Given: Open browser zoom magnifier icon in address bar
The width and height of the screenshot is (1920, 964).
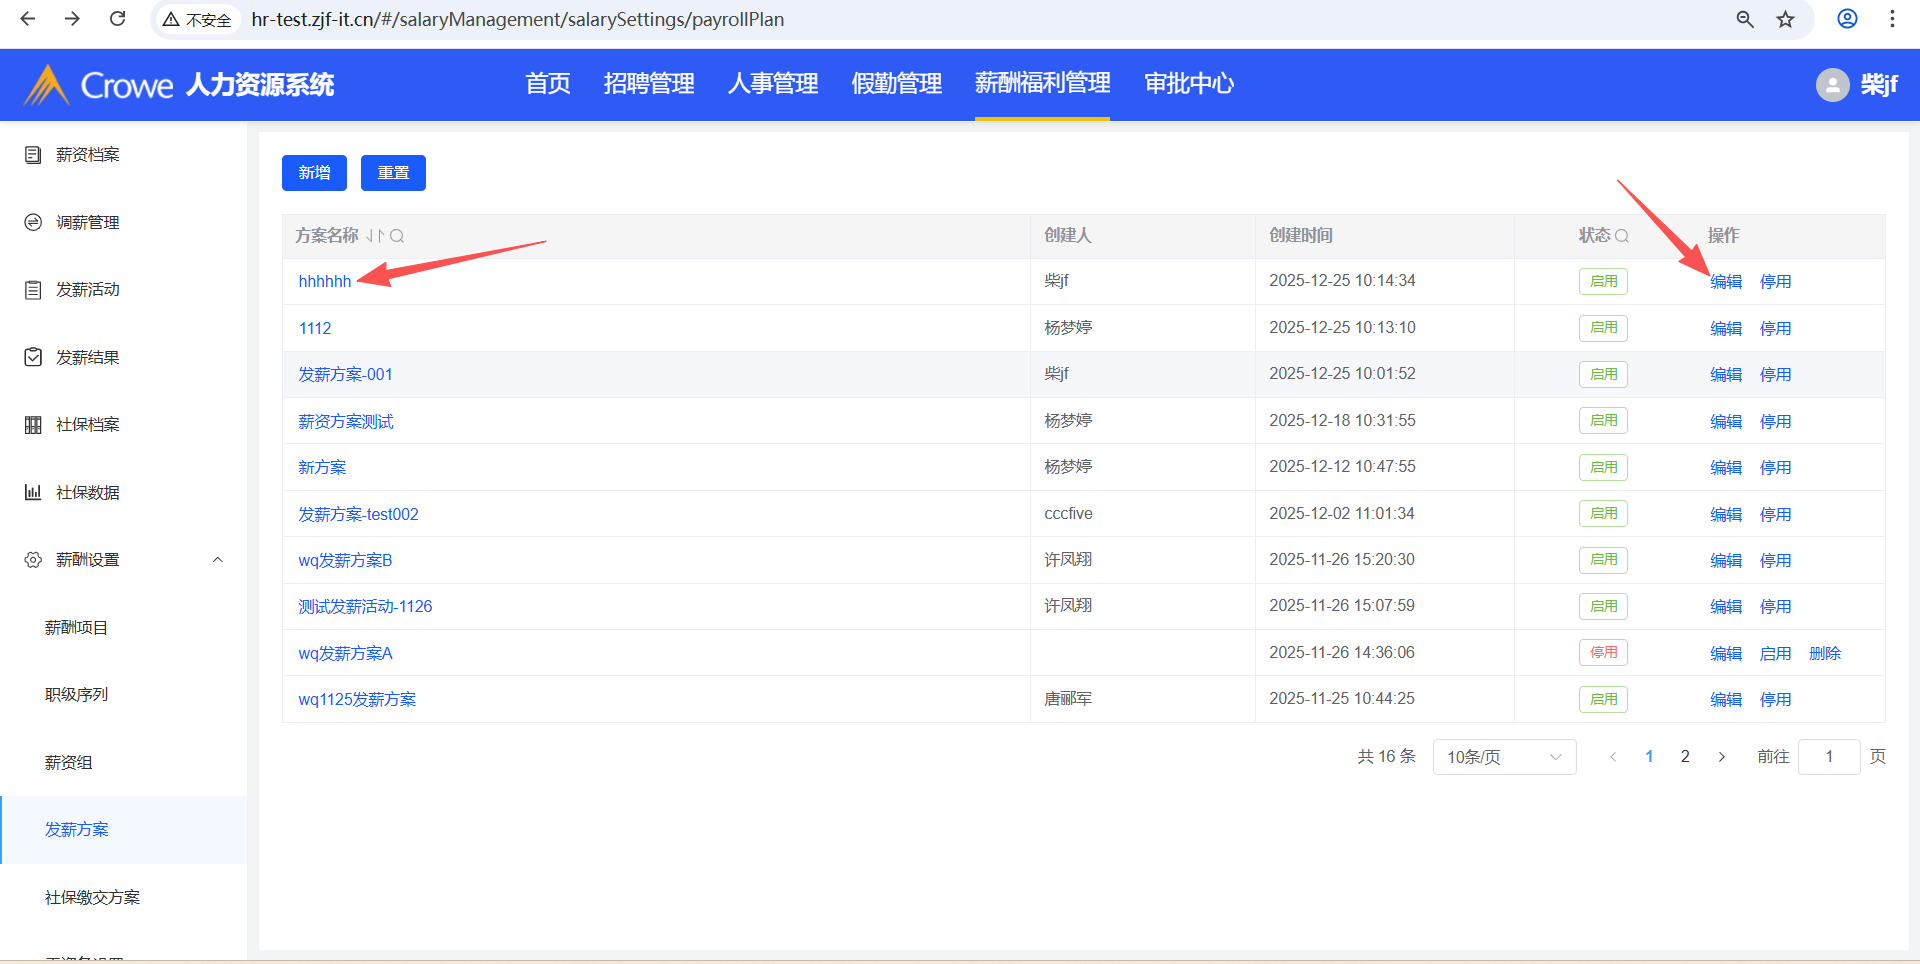Looking at the screenshot, I should click(x=1745, y=19).
